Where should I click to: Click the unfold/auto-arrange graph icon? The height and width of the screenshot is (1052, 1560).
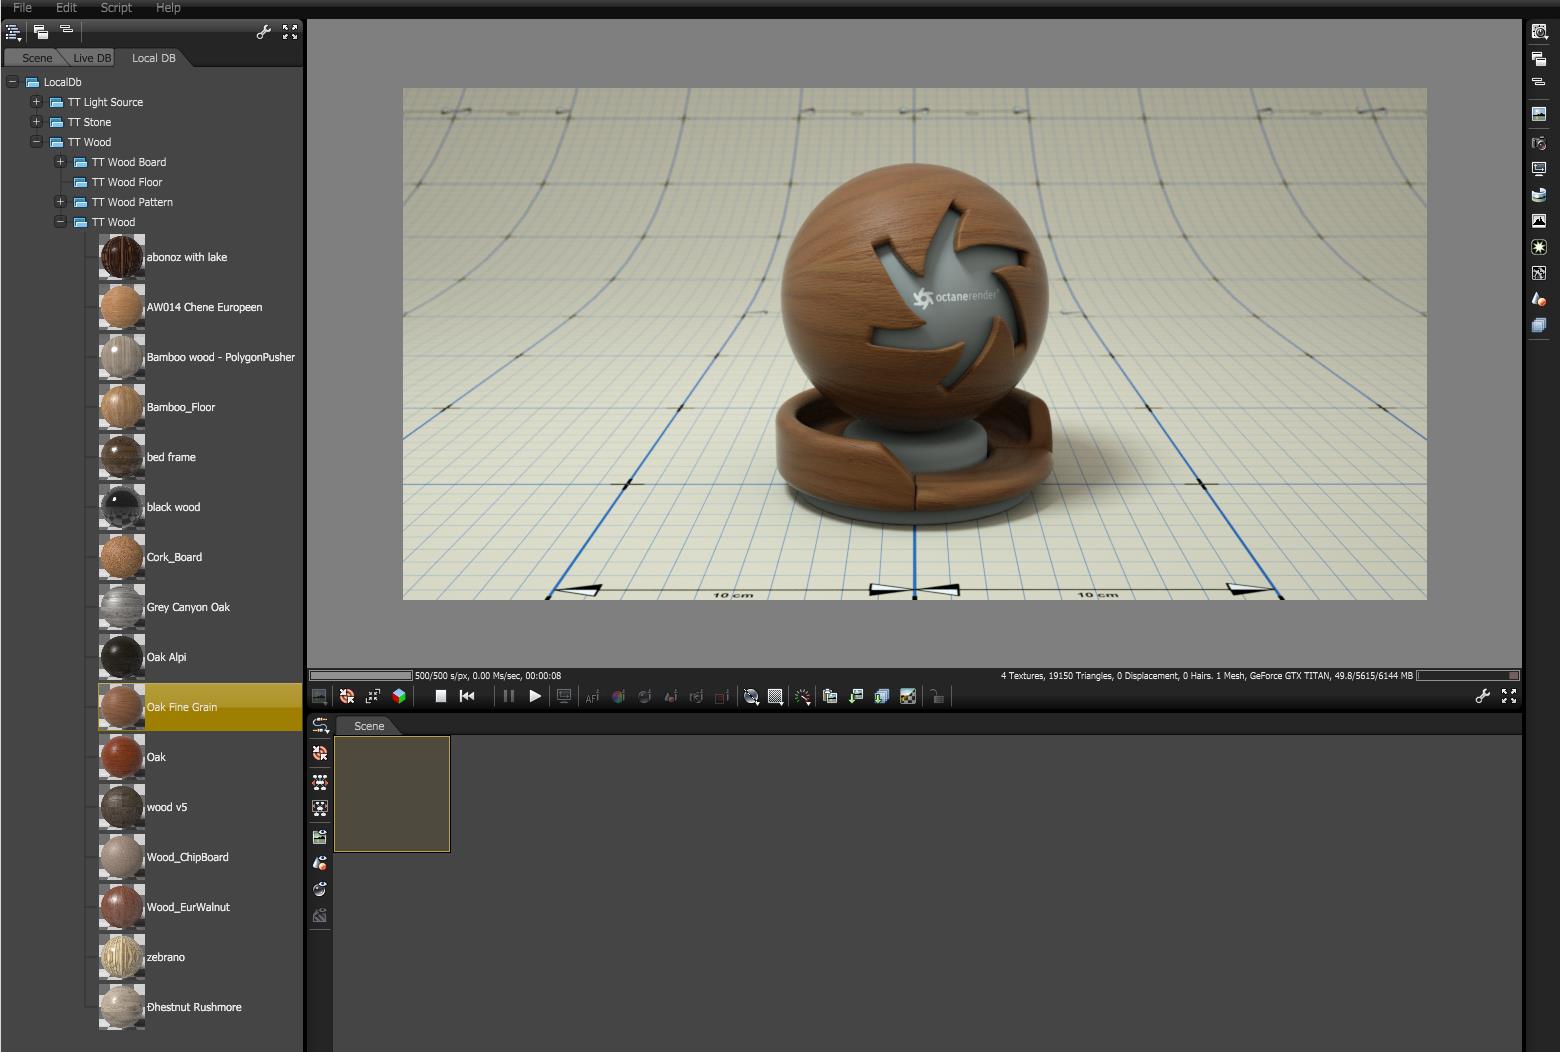320,724
